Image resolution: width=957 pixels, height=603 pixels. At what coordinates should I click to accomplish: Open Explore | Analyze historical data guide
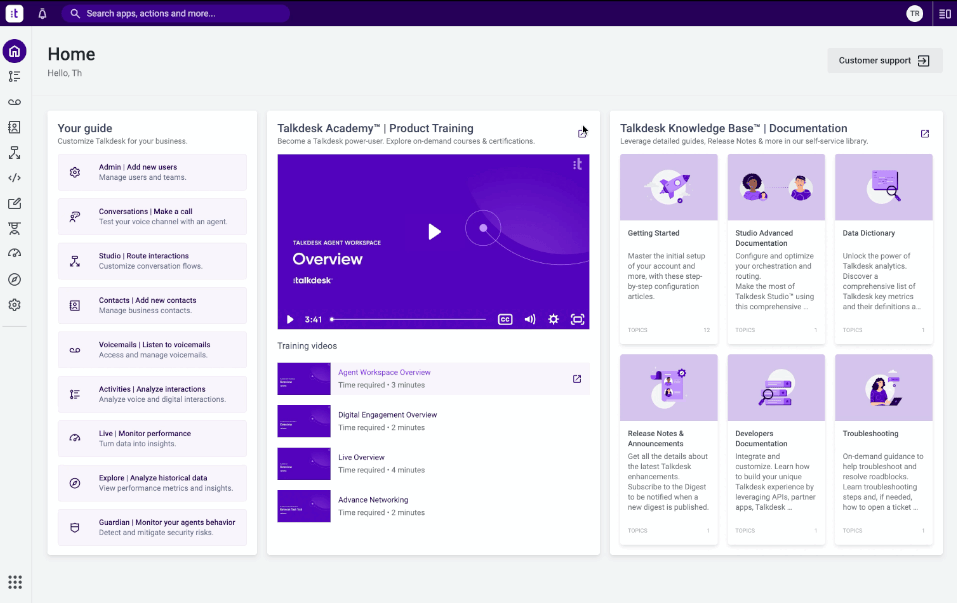coord(153,483)
